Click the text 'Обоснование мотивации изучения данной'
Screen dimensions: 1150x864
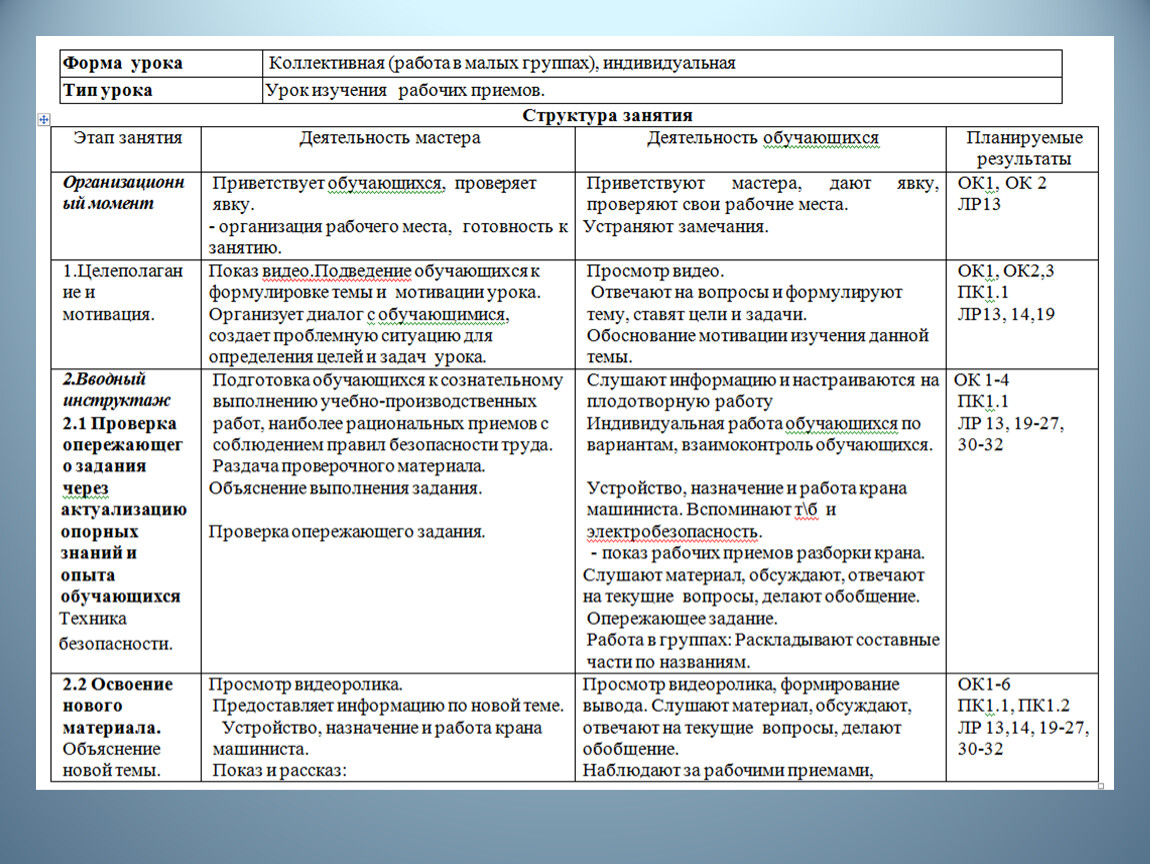(758, 335)
